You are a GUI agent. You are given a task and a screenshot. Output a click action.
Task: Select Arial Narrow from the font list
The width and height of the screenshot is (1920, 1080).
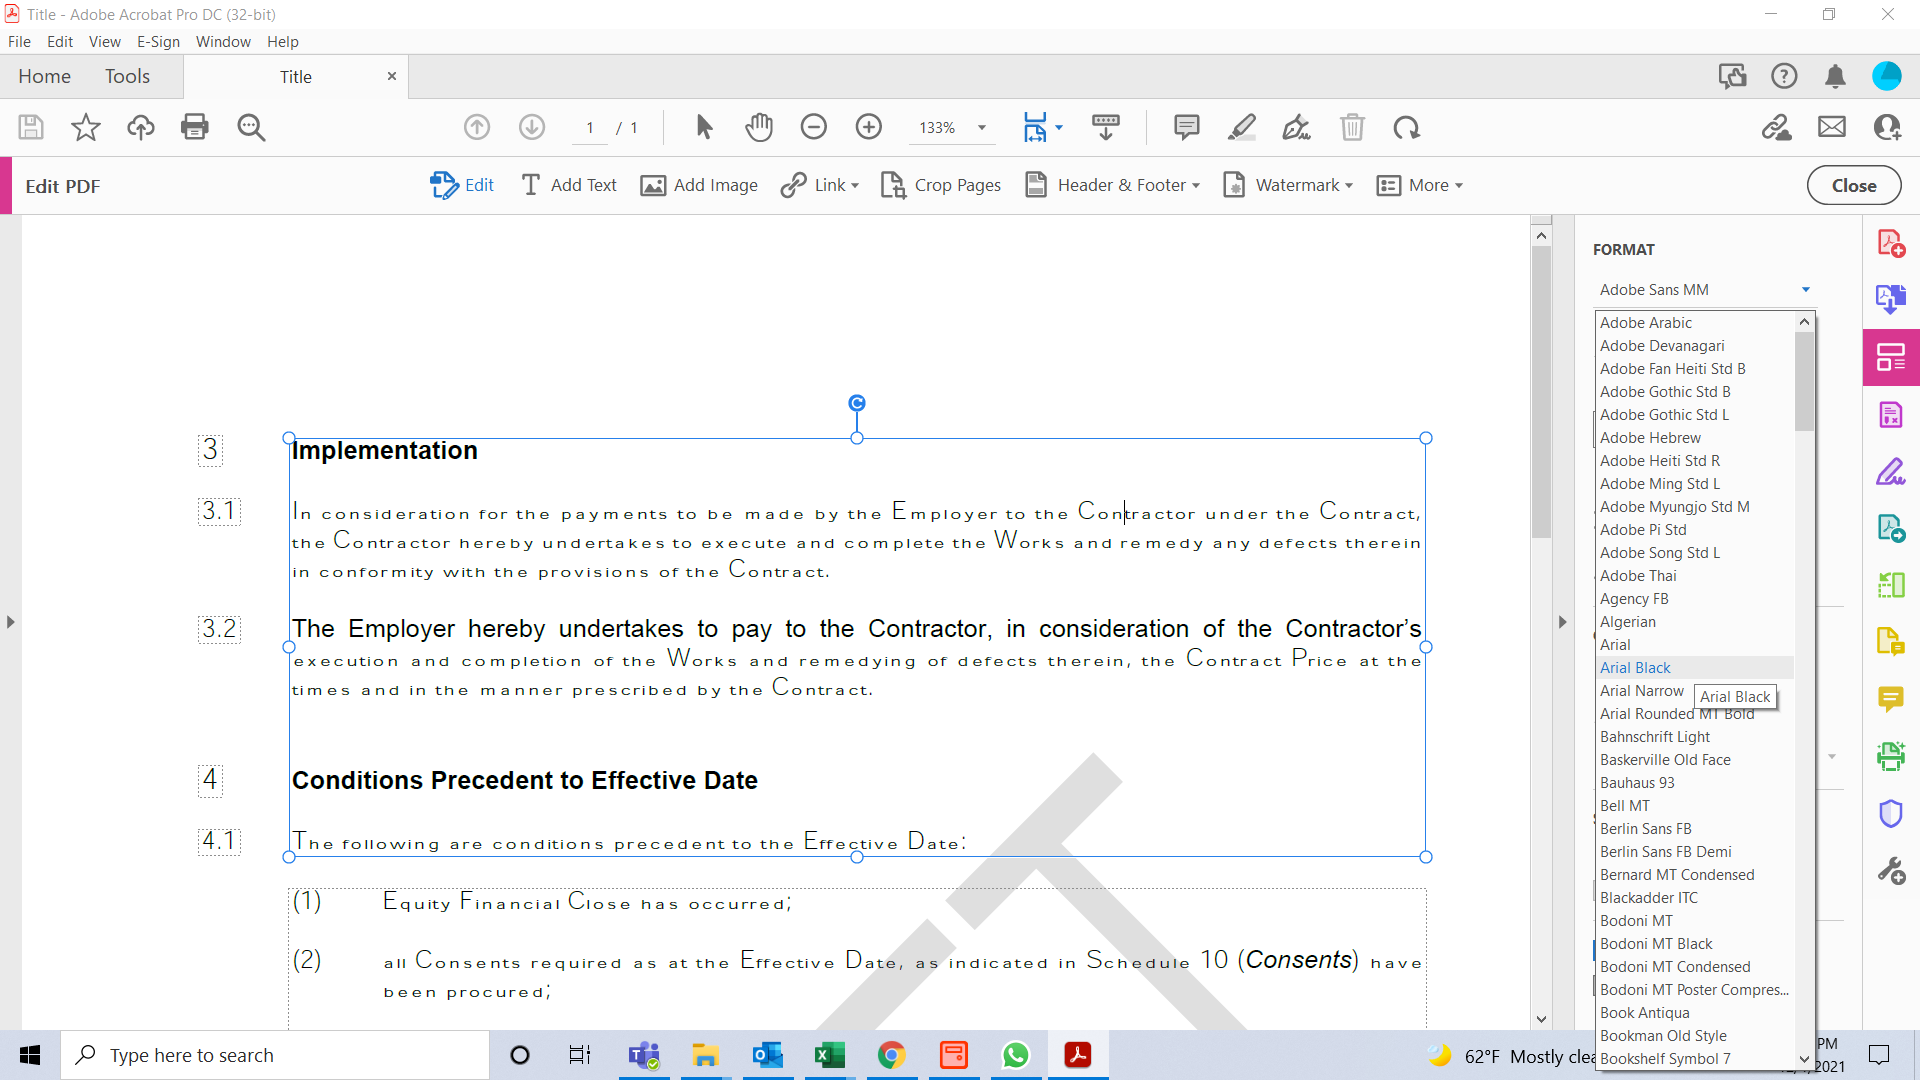(1642, 690)
